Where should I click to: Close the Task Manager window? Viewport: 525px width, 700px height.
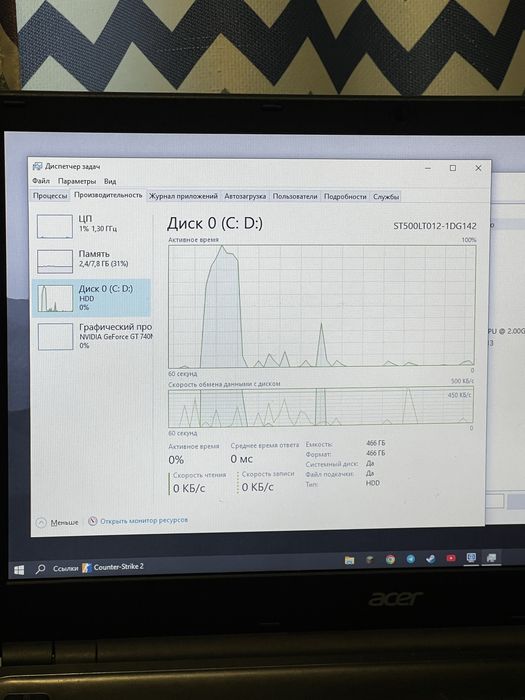(x=478, y=168)
